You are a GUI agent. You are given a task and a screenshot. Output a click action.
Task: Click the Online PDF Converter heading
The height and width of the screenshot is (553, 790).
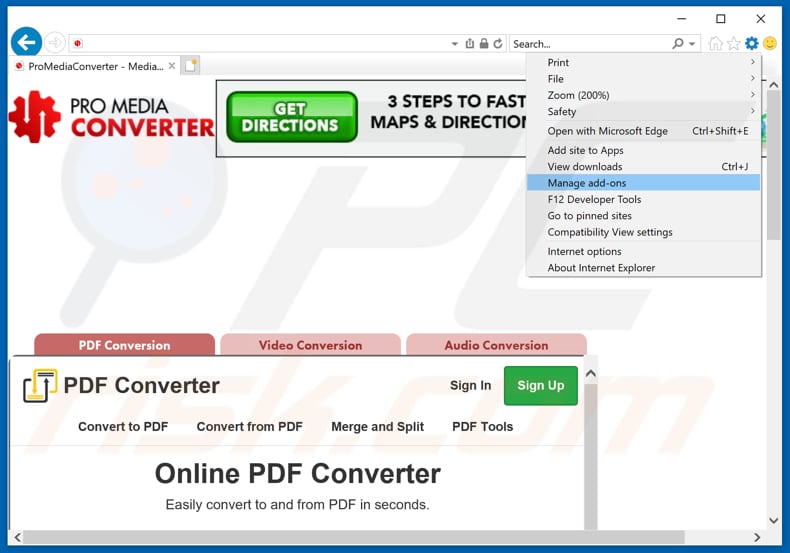tap(298, 474)
